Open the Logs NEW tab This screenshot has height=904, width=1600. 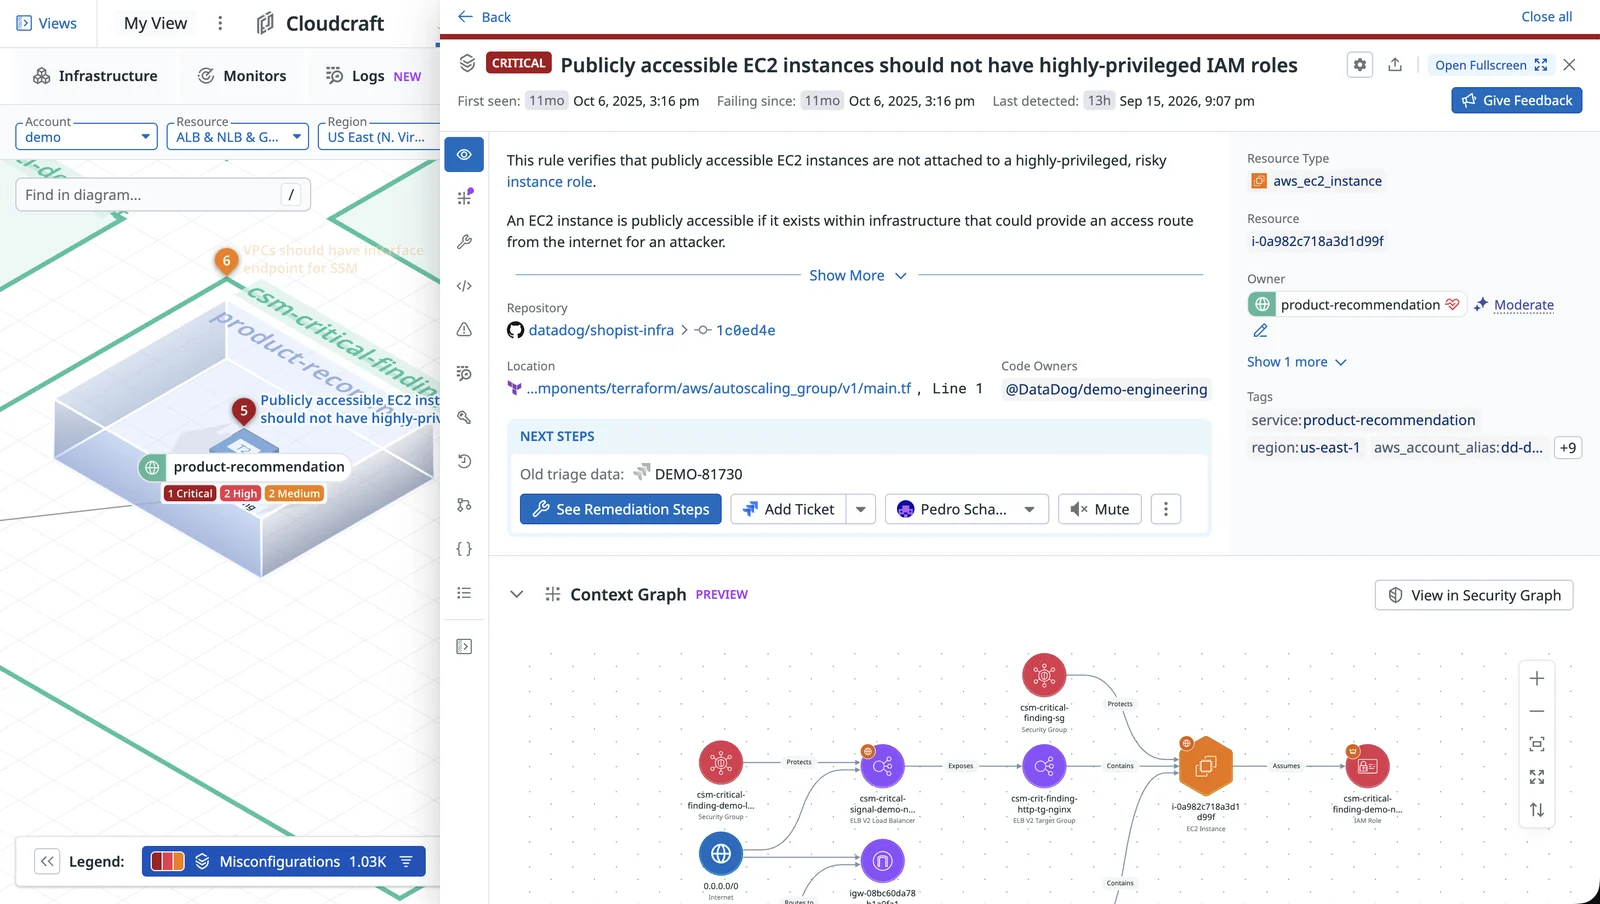(374, 76)
